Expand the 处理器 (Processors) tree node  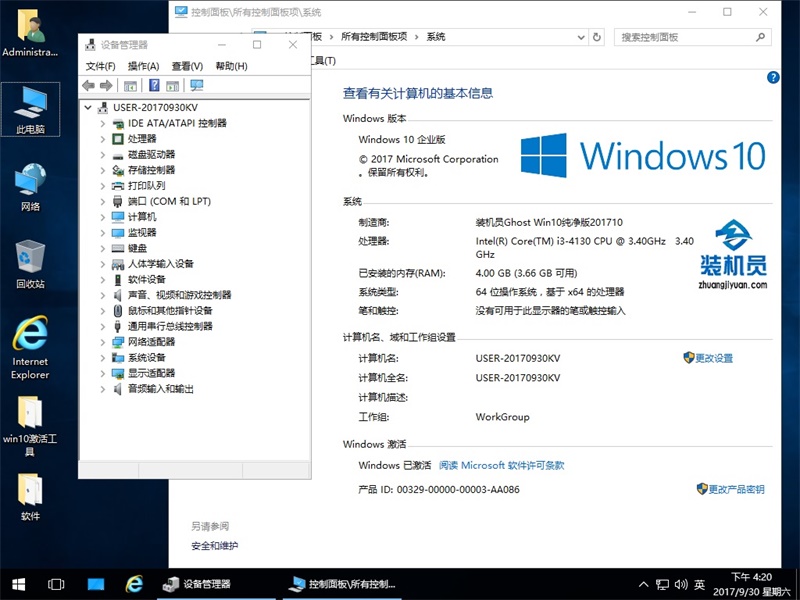[x=103, y=139]
